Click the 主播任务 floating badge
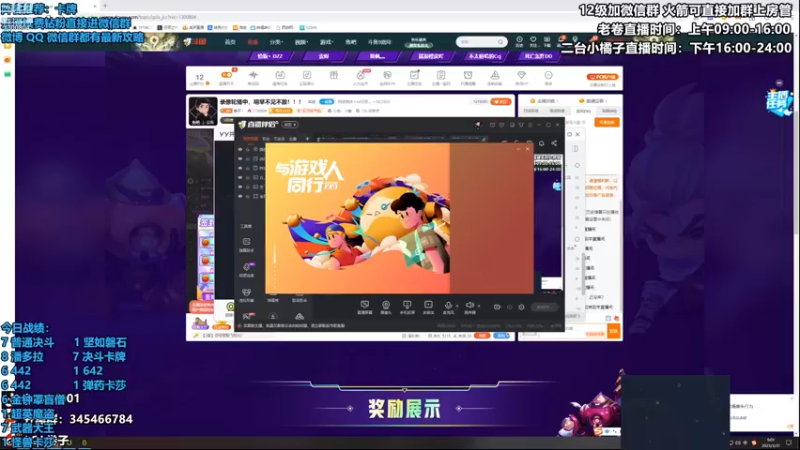The image size is (800, 450). 778,101
